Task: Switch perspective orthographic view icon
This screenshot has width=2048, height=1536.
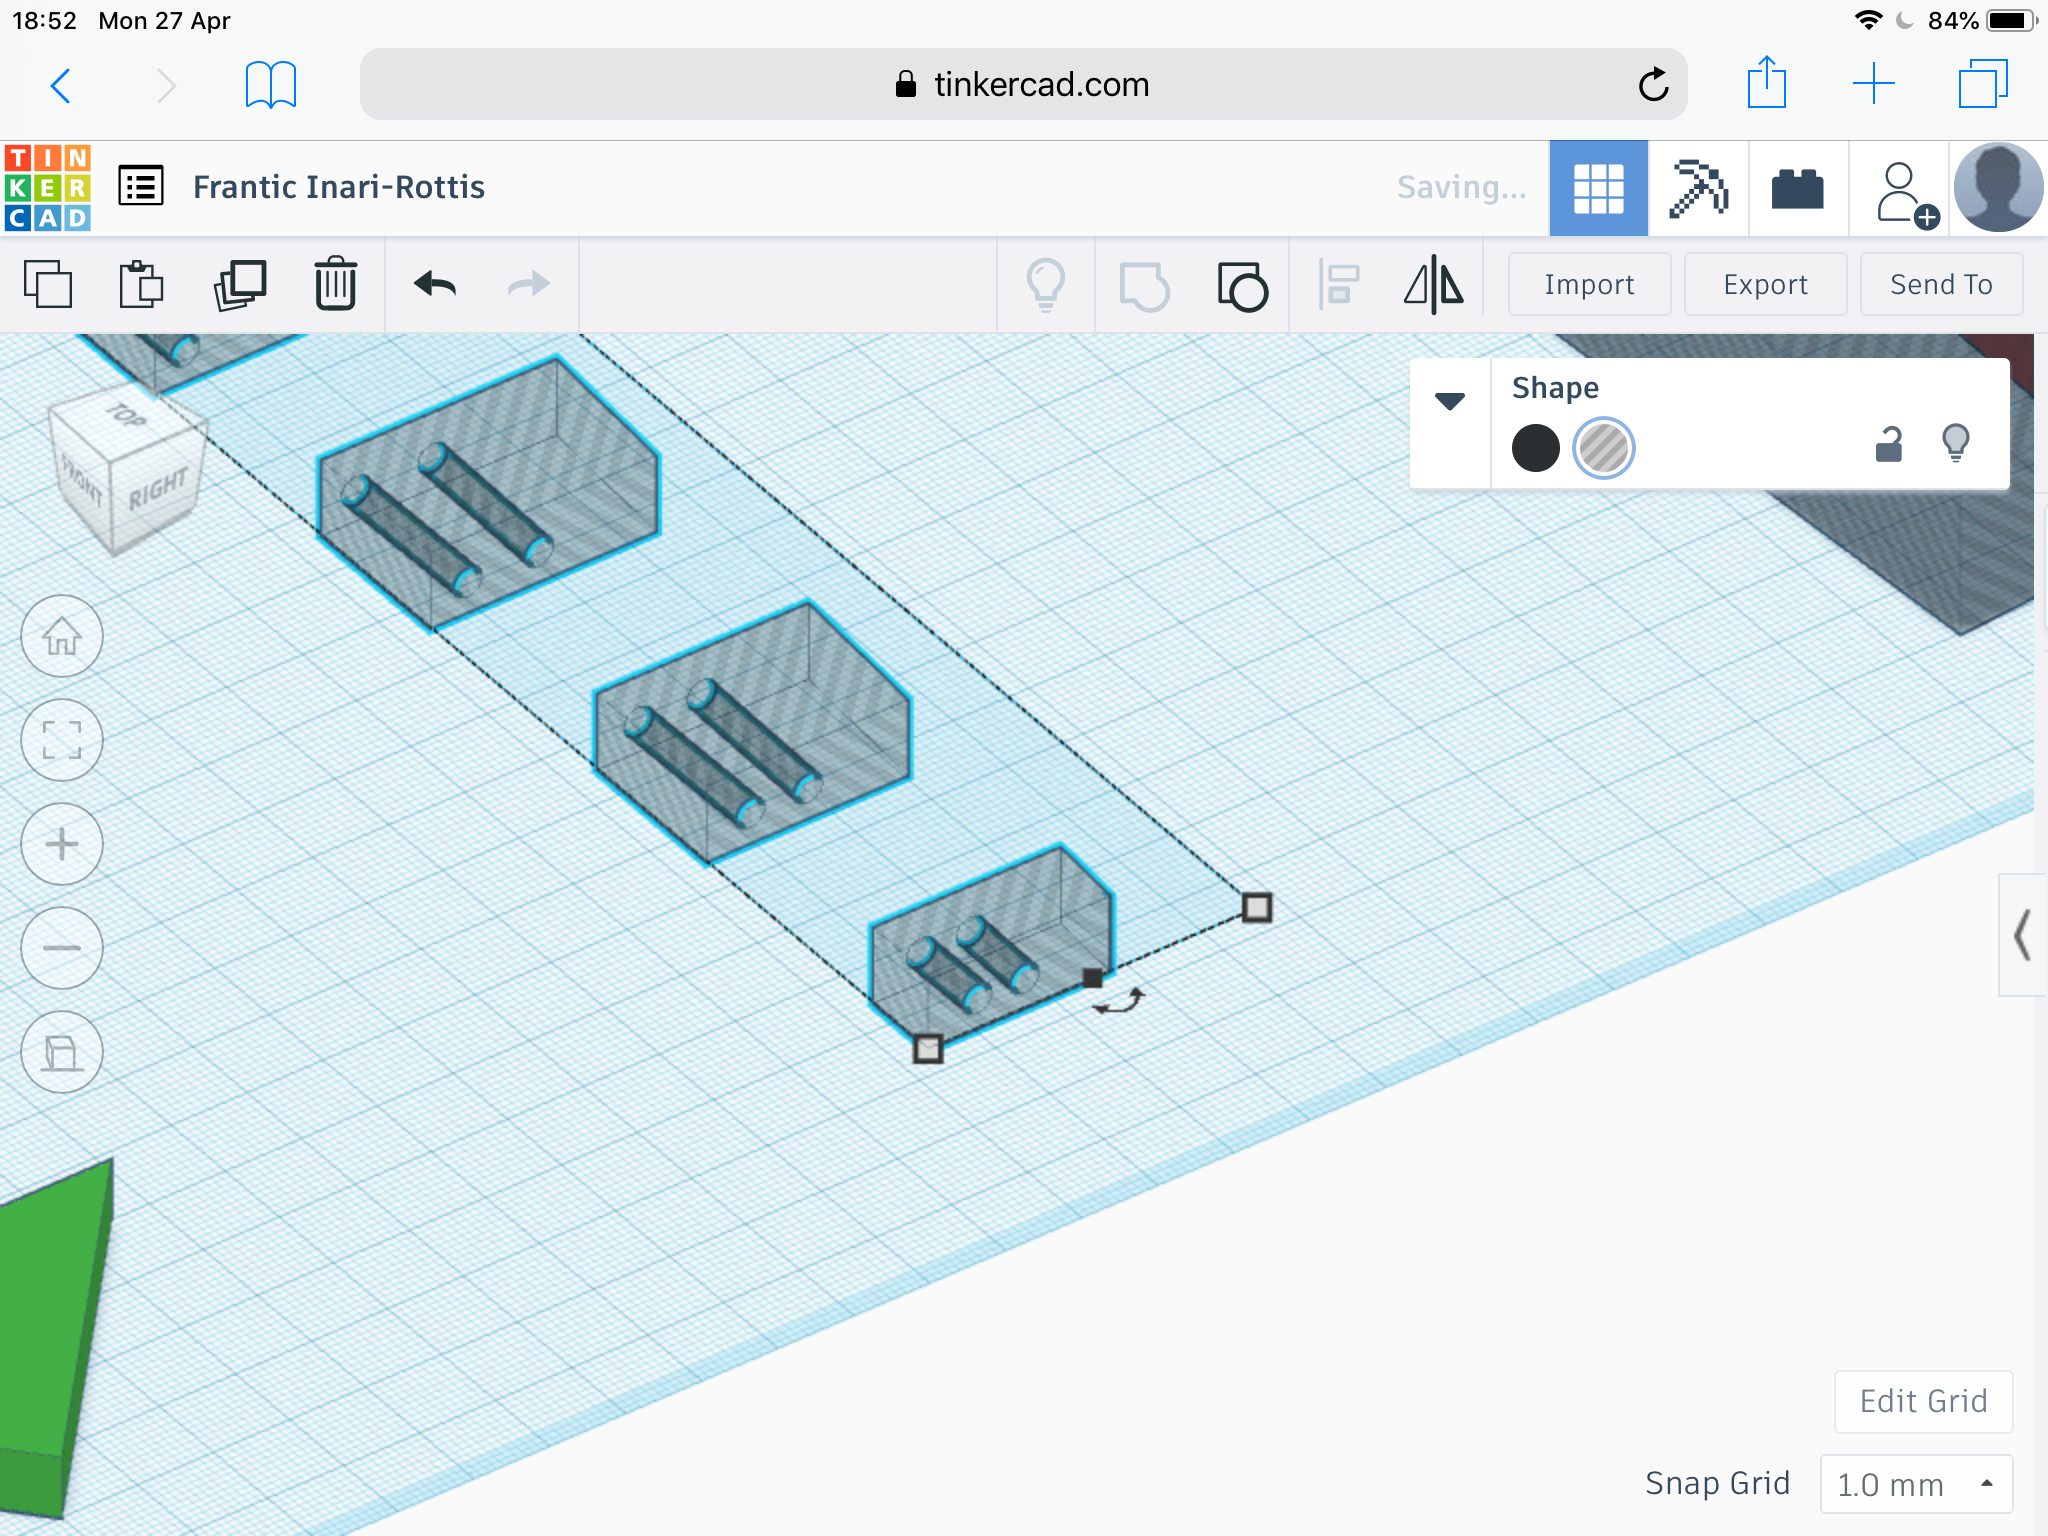Action: [x=62, y=1052]
